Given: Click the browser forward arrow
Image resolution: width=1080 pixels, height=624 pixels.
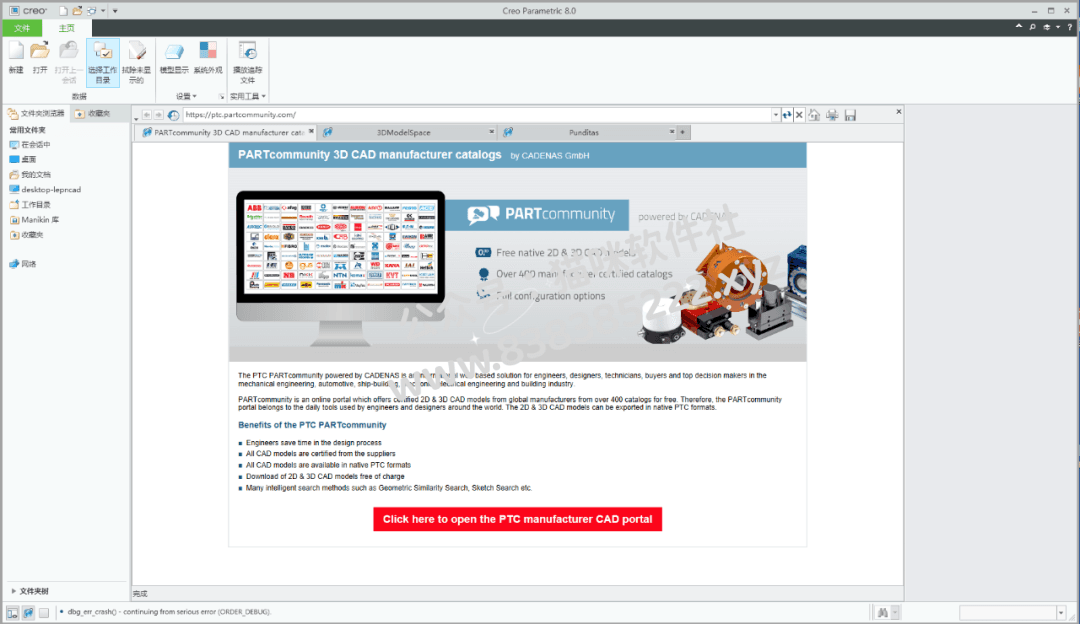Looking at the screenshot, I should point(158,115).
